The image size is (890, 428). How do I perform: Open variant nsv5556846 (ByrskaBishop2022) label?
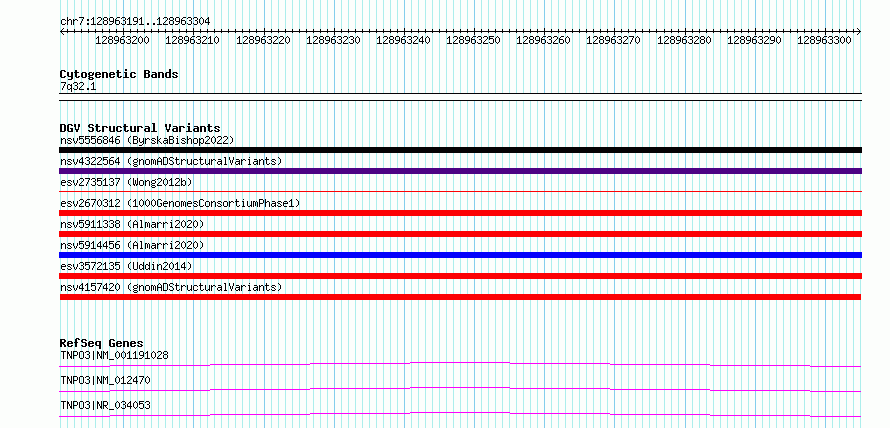(x=147, y=140)
